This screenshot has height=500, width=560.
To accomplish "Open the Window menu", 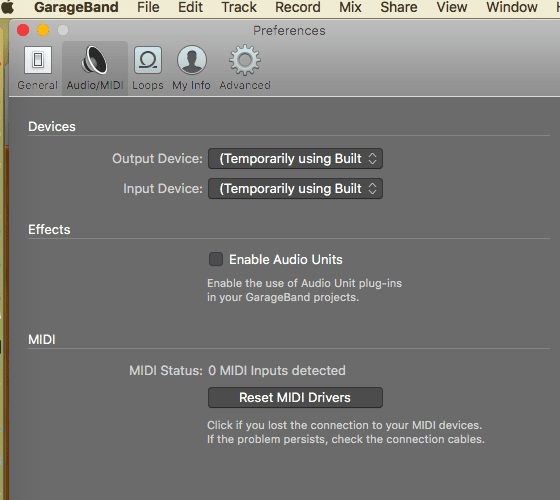I will 512,7.
